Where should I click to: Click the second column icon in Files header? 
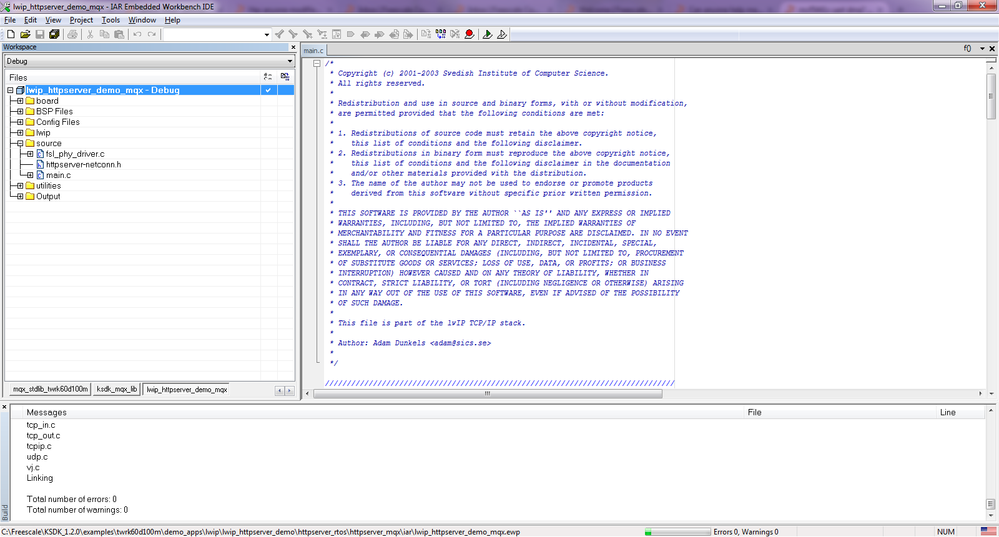[285, 77]
